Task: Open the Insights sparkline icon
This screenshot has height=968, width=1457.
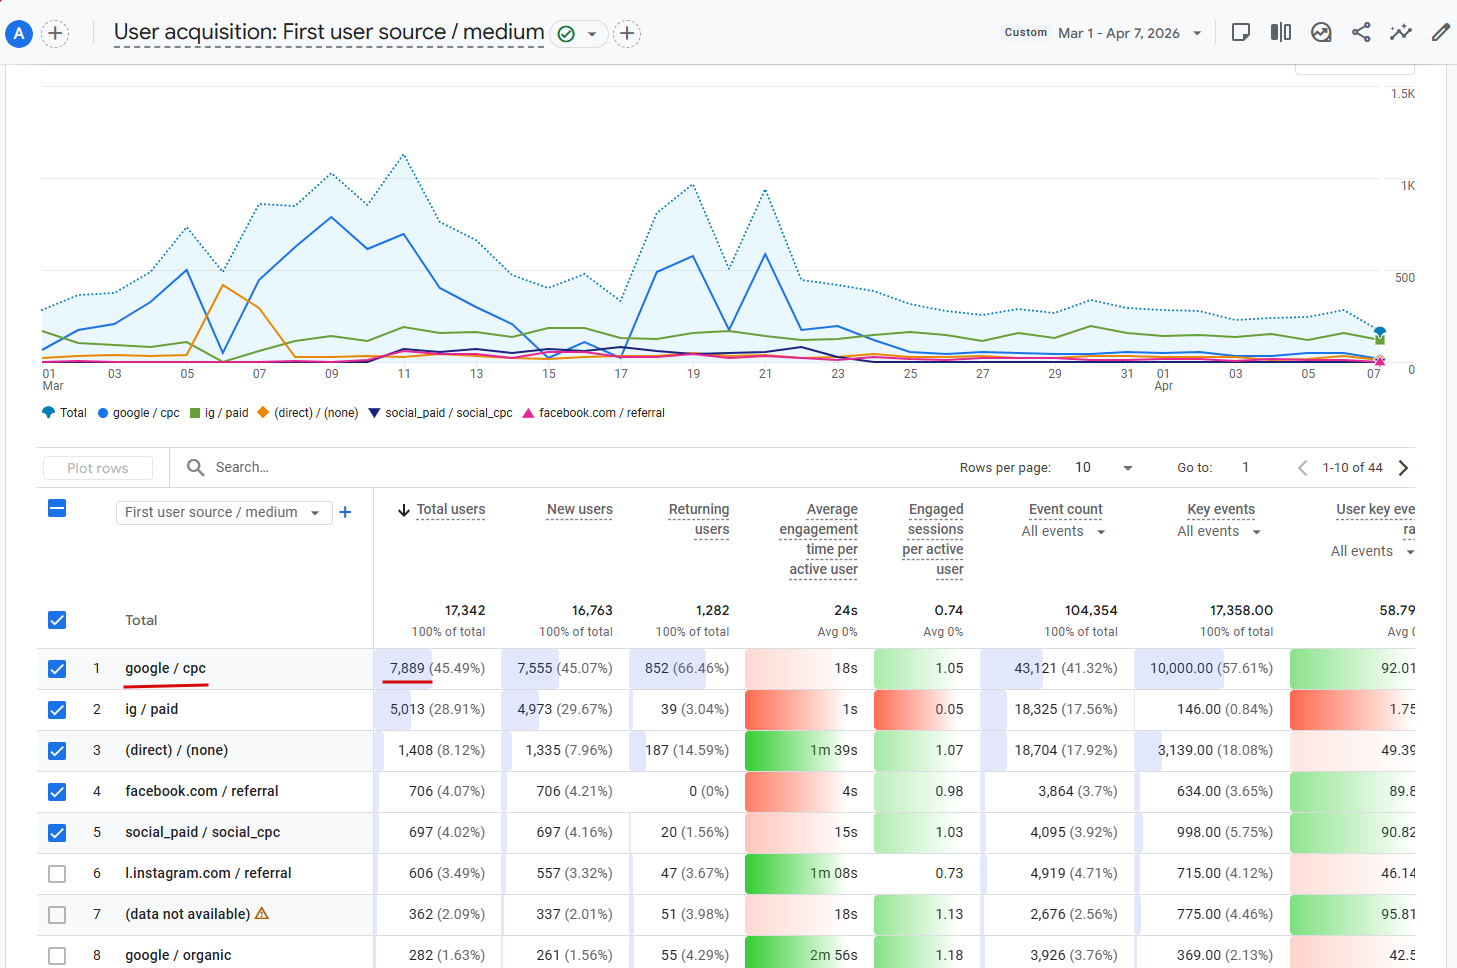Action: pos(1401,33)
